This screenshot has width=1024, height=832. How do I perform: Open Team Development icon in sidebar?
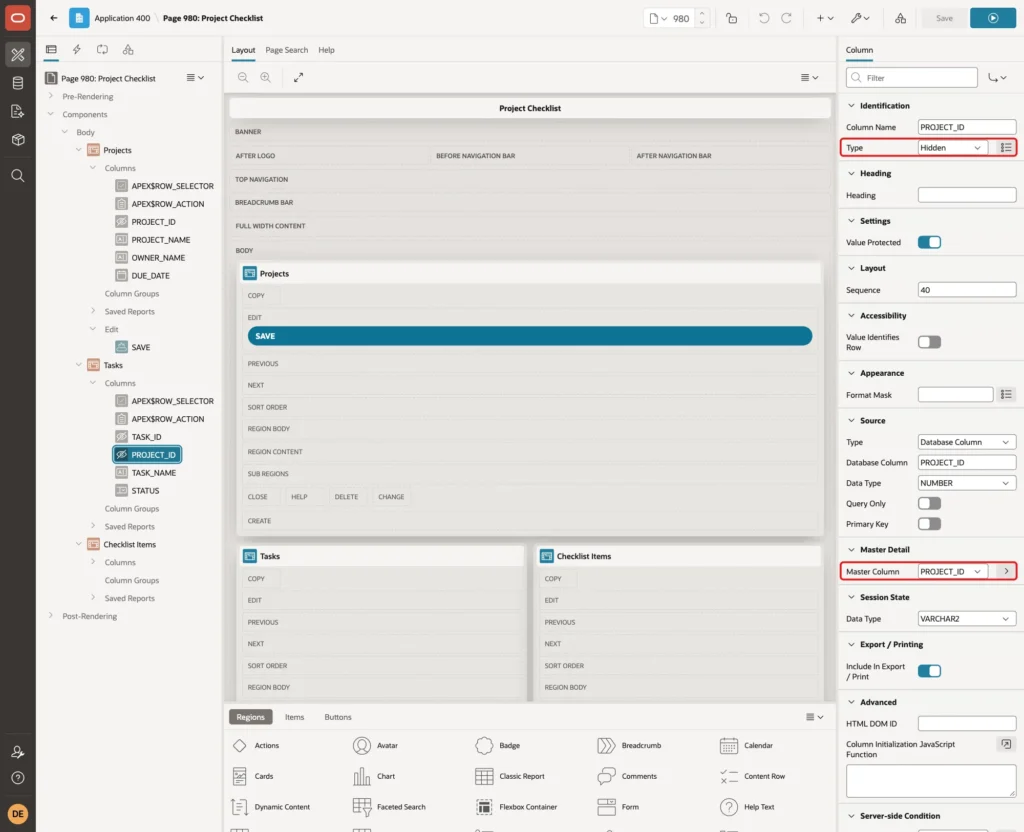pyautogui.click(x=18, y=111)
